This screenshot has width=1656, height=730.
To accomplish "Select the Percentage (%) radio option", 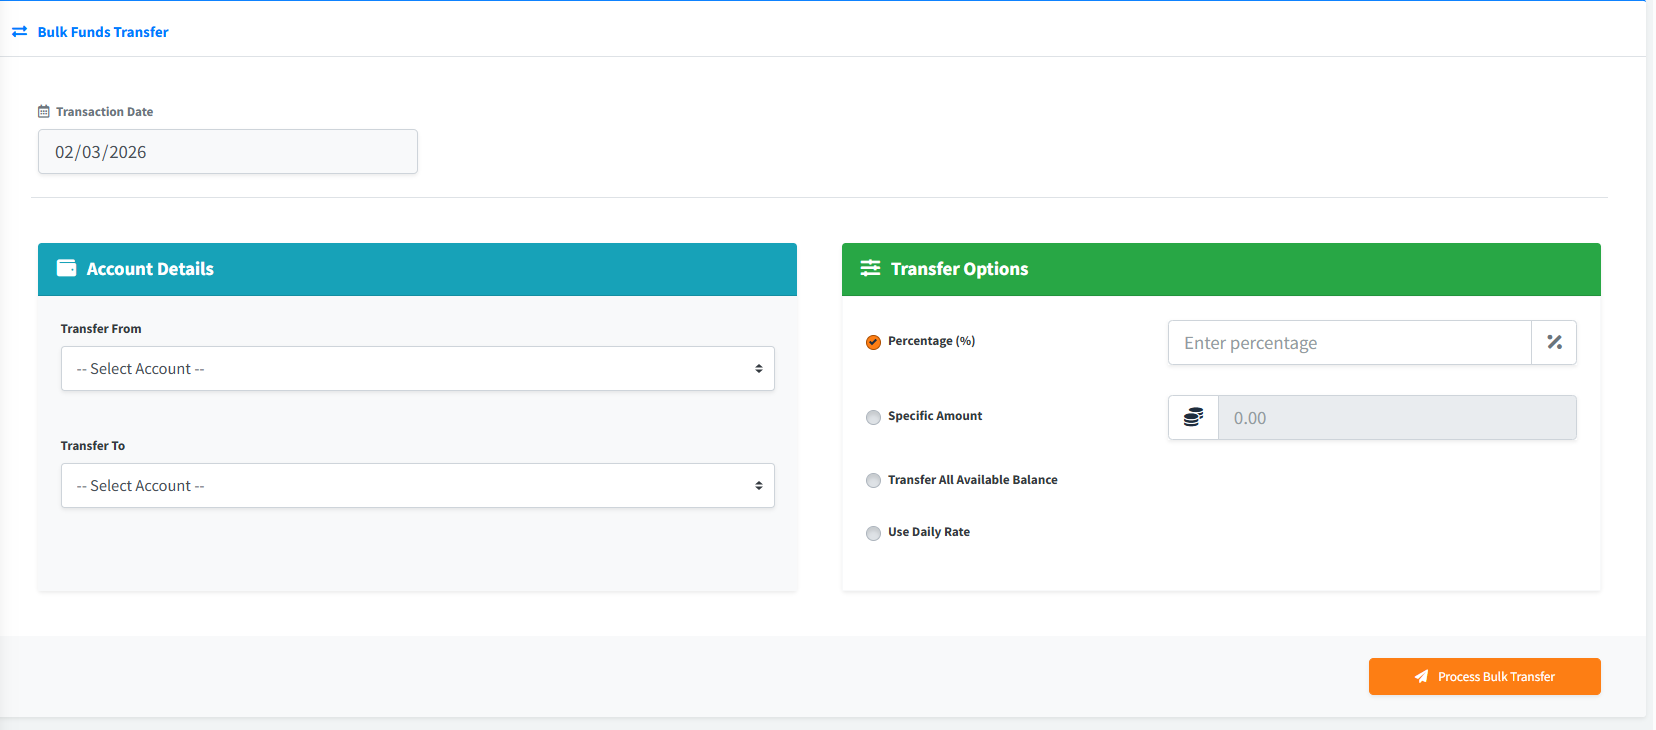I will [x=873, y=342].
